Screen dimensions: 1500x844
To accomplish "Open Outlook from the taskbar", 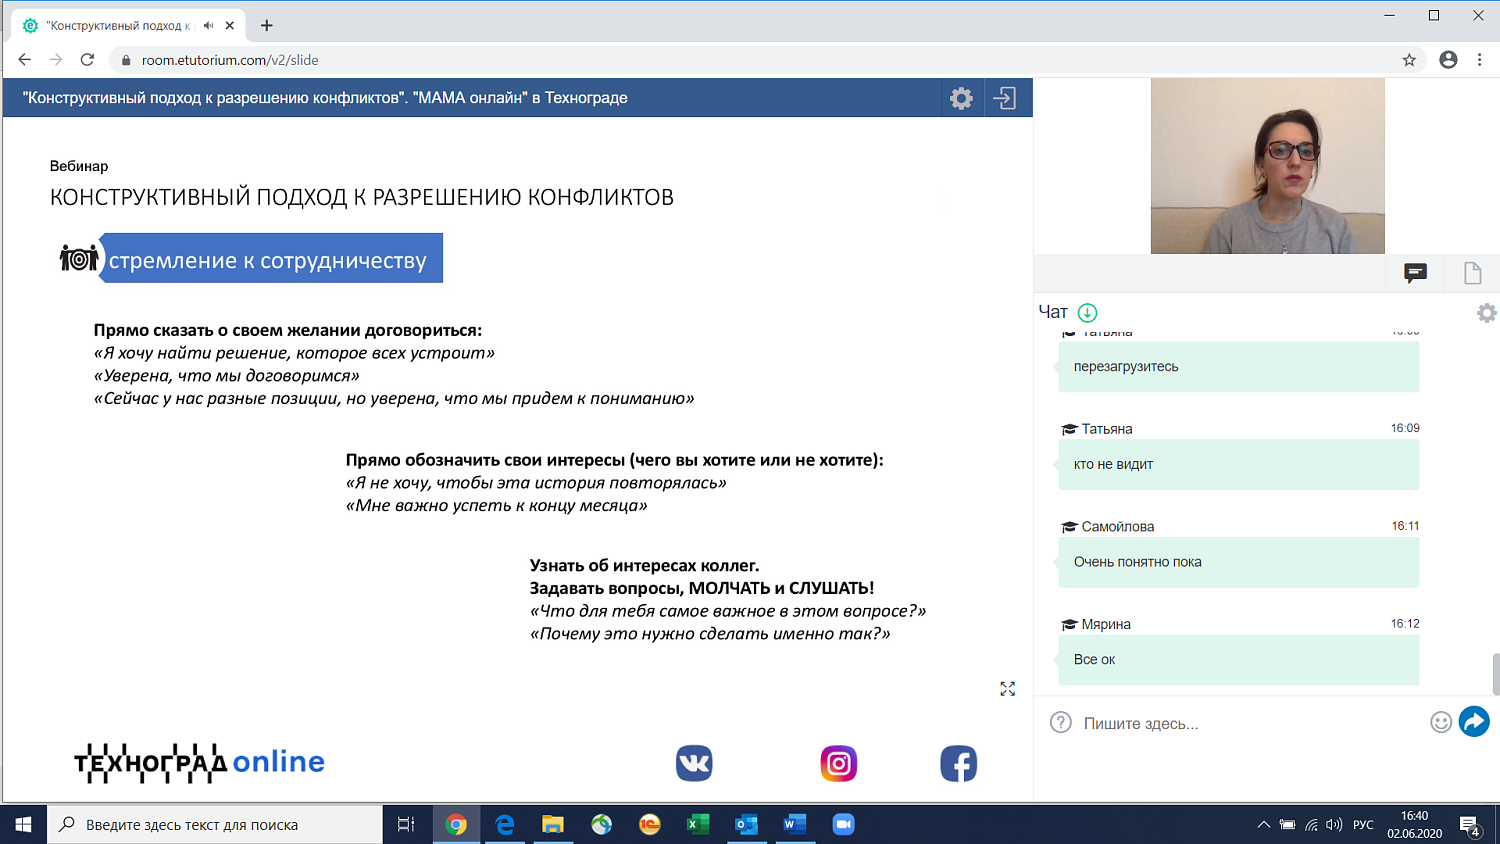I will (x=746, y=825).
